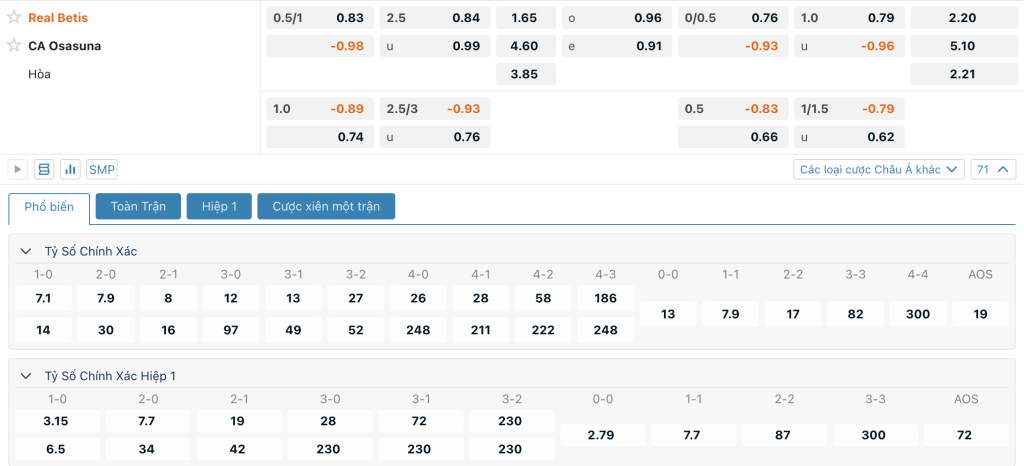Pick first-half 6.5 odds under 1-0

click(57, 449)
